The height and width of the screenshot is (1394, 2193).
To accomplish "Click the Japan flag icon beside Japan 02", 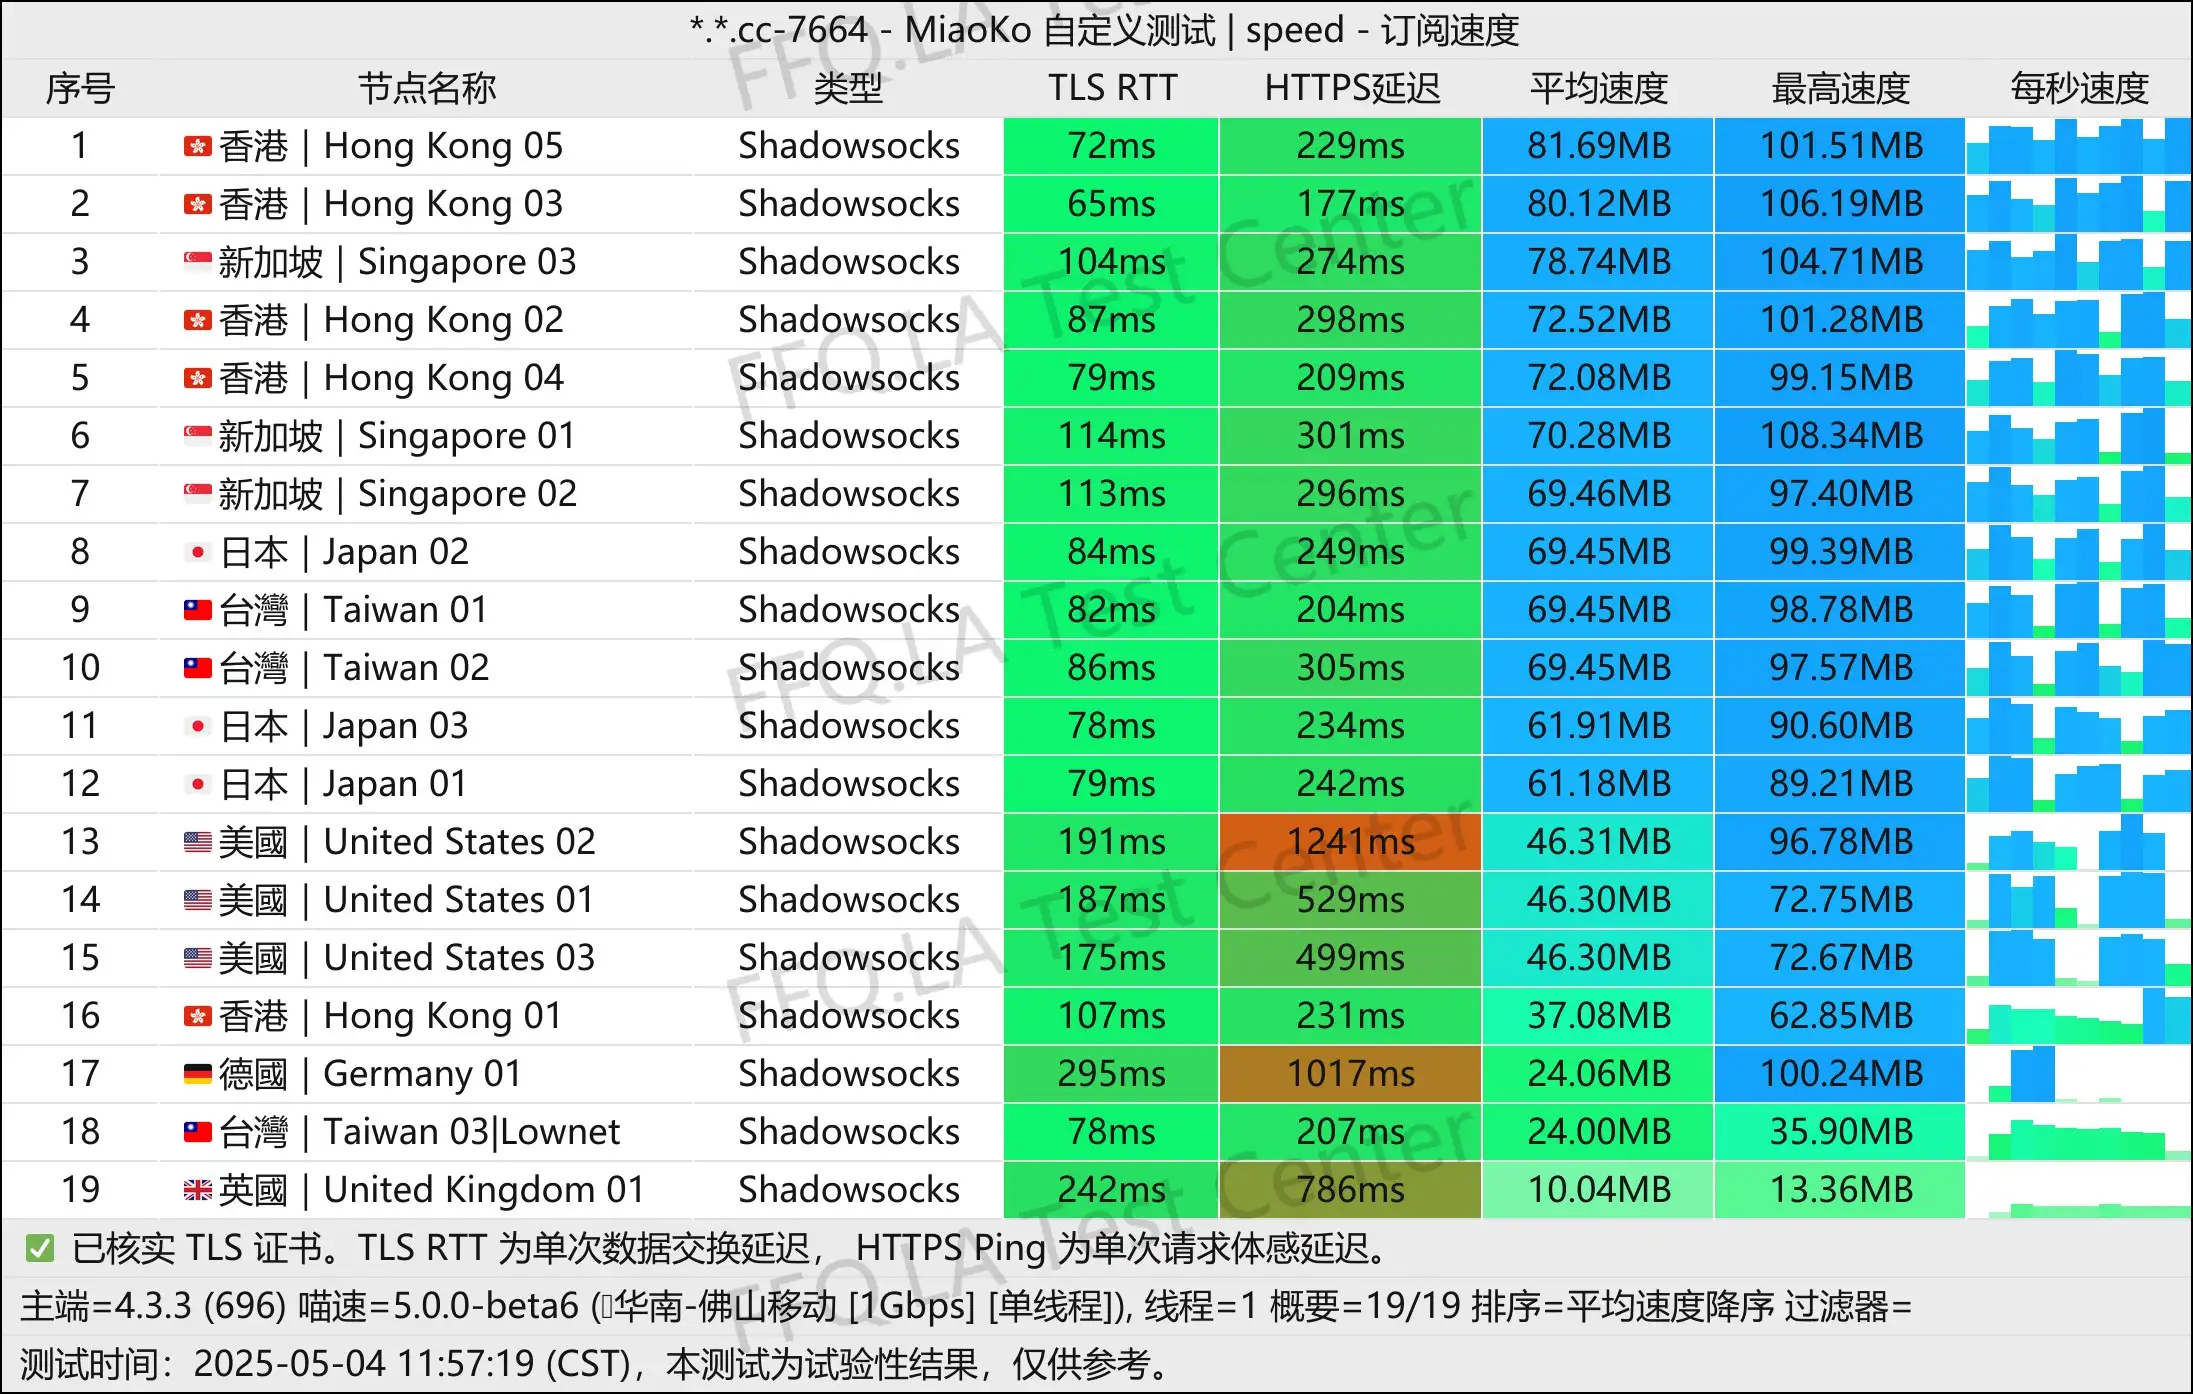I will point(198,553).
